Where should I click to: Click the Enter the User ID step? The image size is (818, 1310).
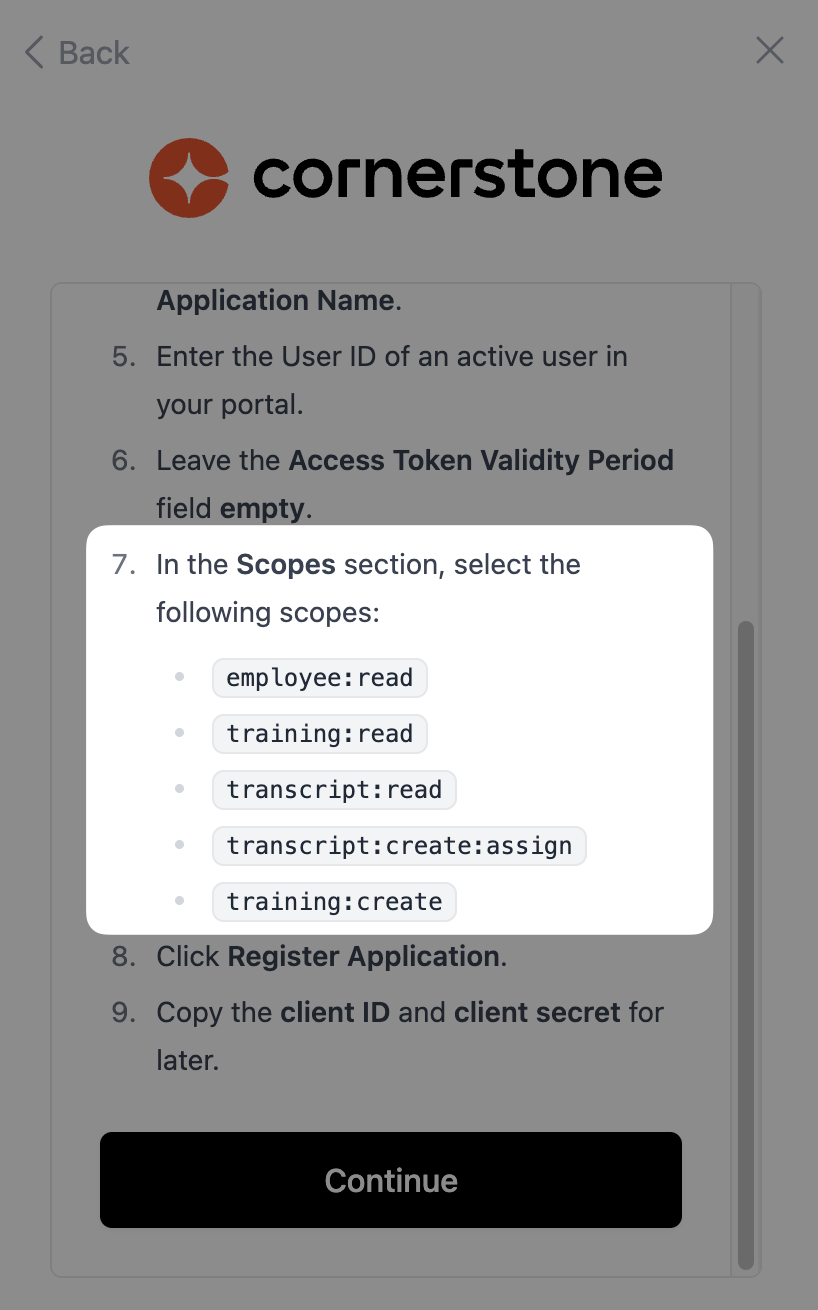tap(392, 357)
